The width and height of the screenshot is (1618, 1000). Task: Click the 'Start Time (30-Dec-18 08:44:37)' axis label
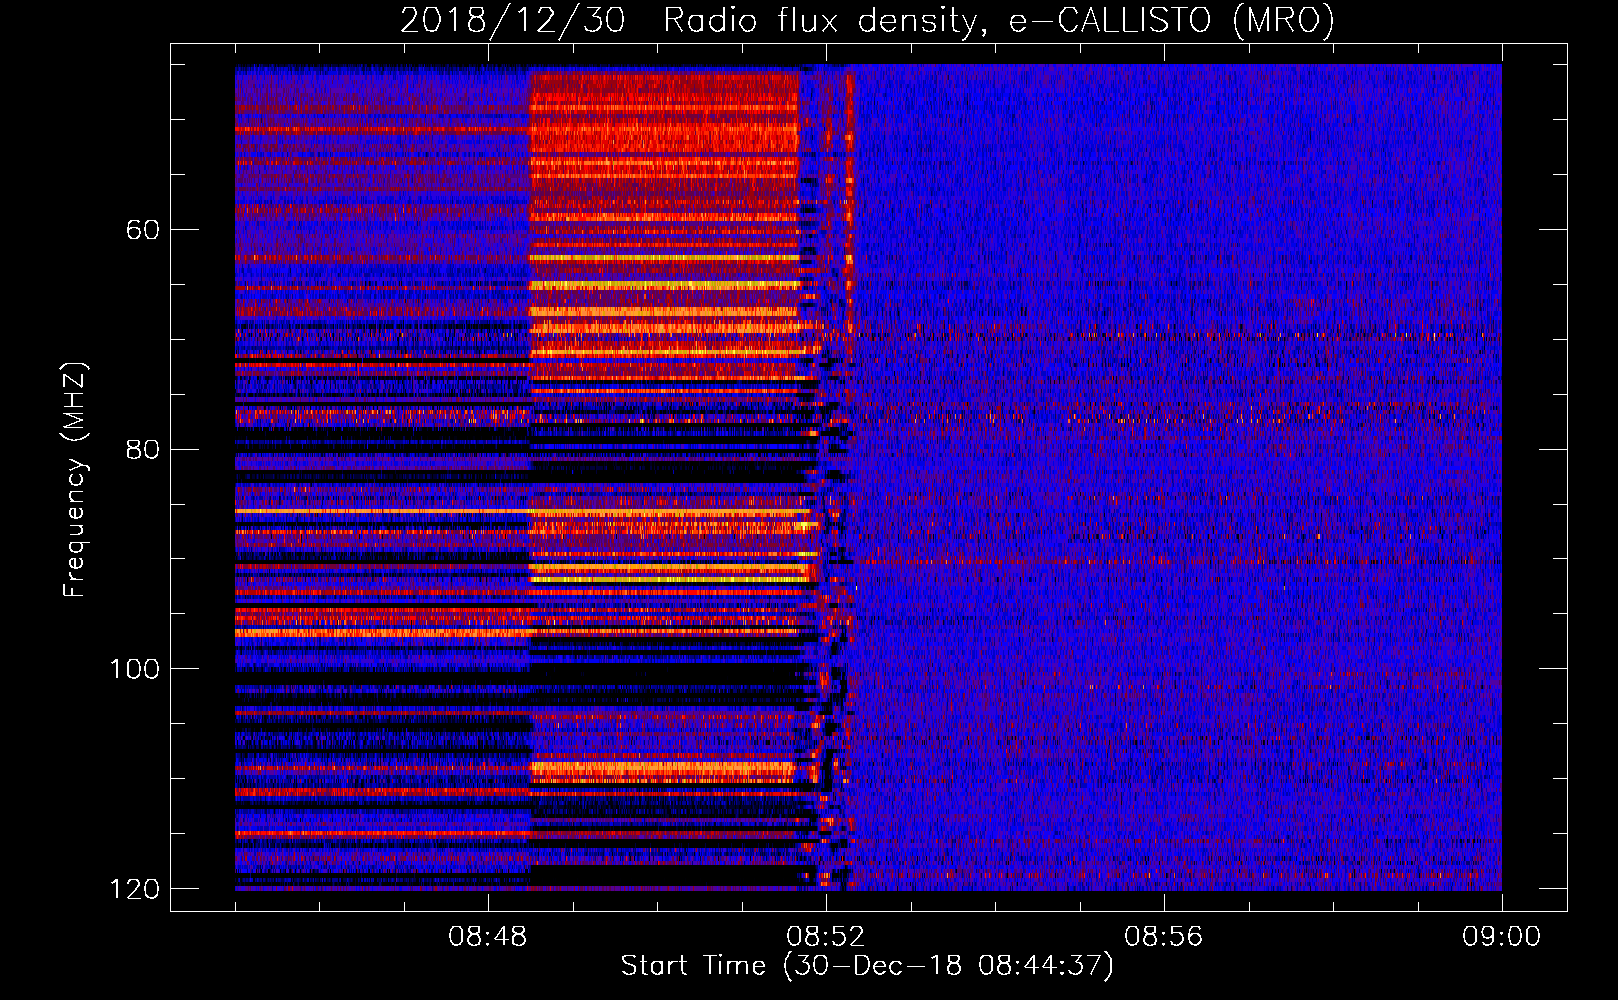point(867,966)
